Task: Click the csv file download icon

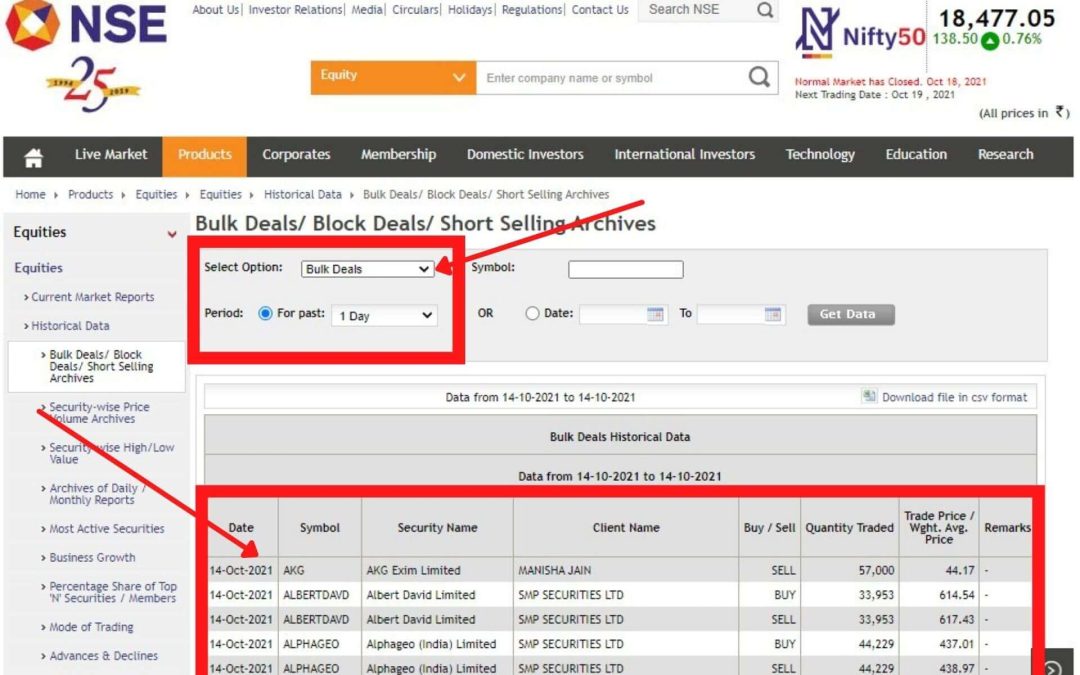Action: coord(869,396)
